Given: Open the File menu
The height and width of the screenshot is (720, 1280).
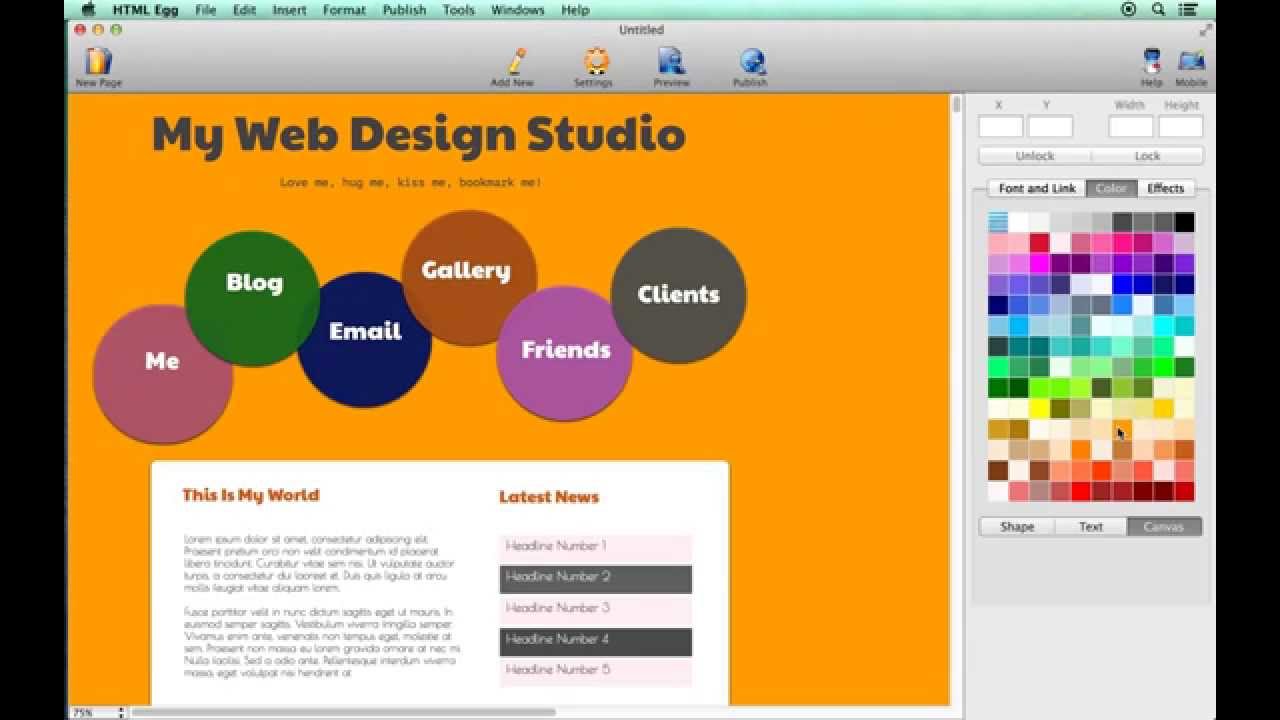Looking at the screenshot, I should pyautogui.click(x=206, y=9).
